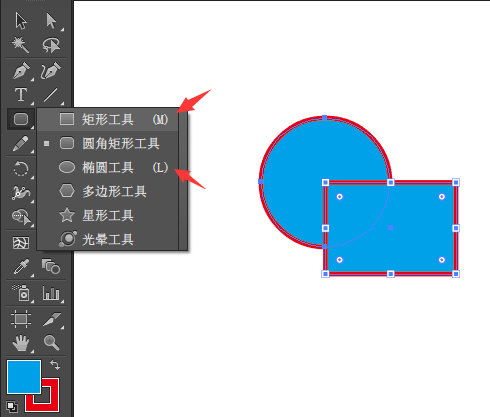Select the Pencil tool
The width and height of the screenshot is (490, 417).
pos(21,143)
